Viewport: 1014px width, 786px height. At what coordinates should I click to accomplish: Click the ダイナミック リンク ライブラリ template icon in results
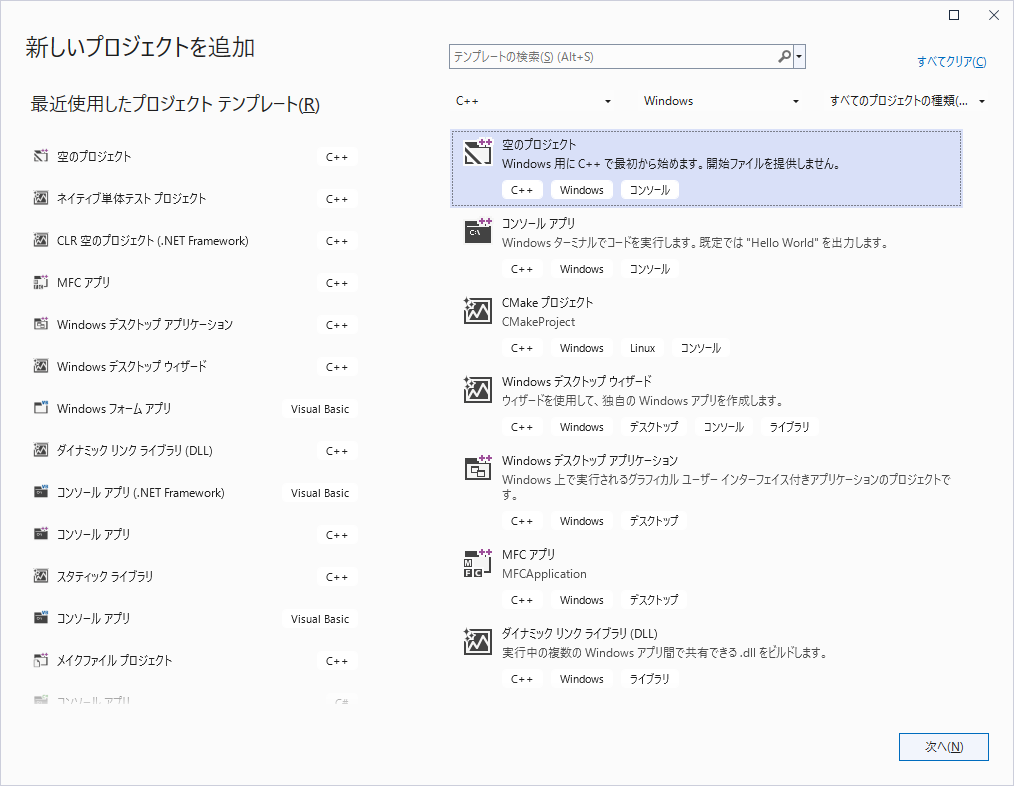pyautogui.click(x=478, y=642)
